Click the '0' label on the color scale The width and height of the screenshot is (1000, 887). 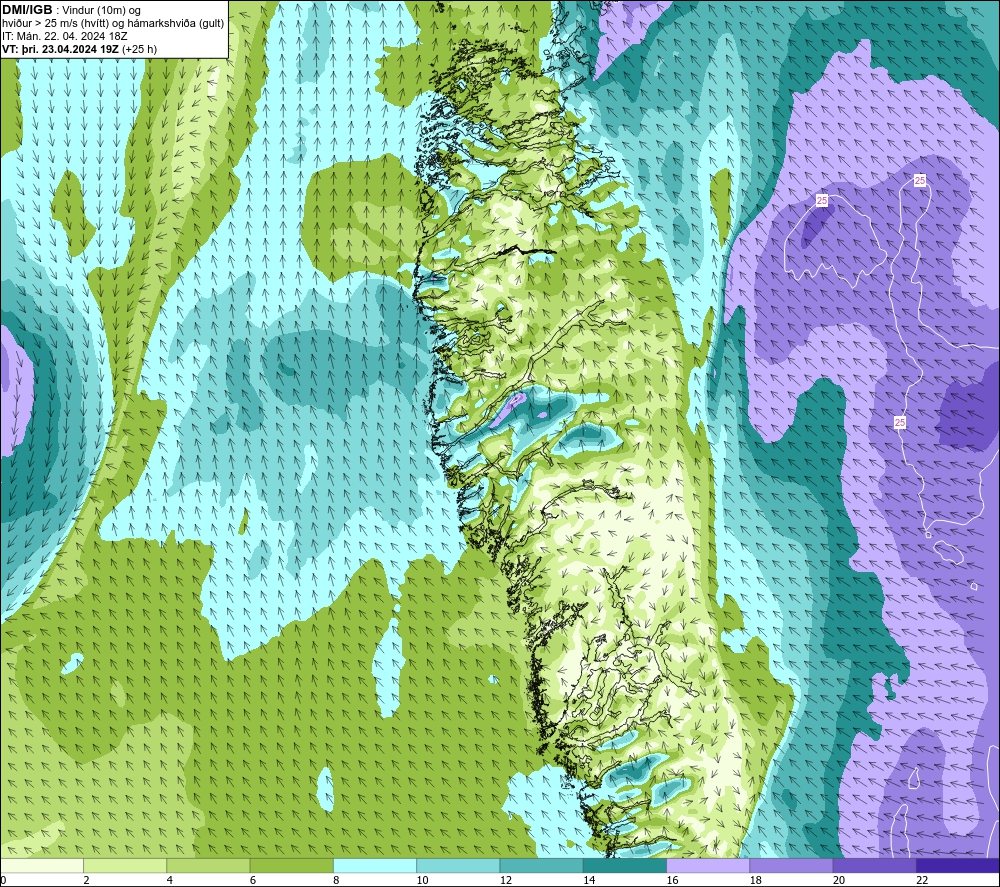[3, 880]
